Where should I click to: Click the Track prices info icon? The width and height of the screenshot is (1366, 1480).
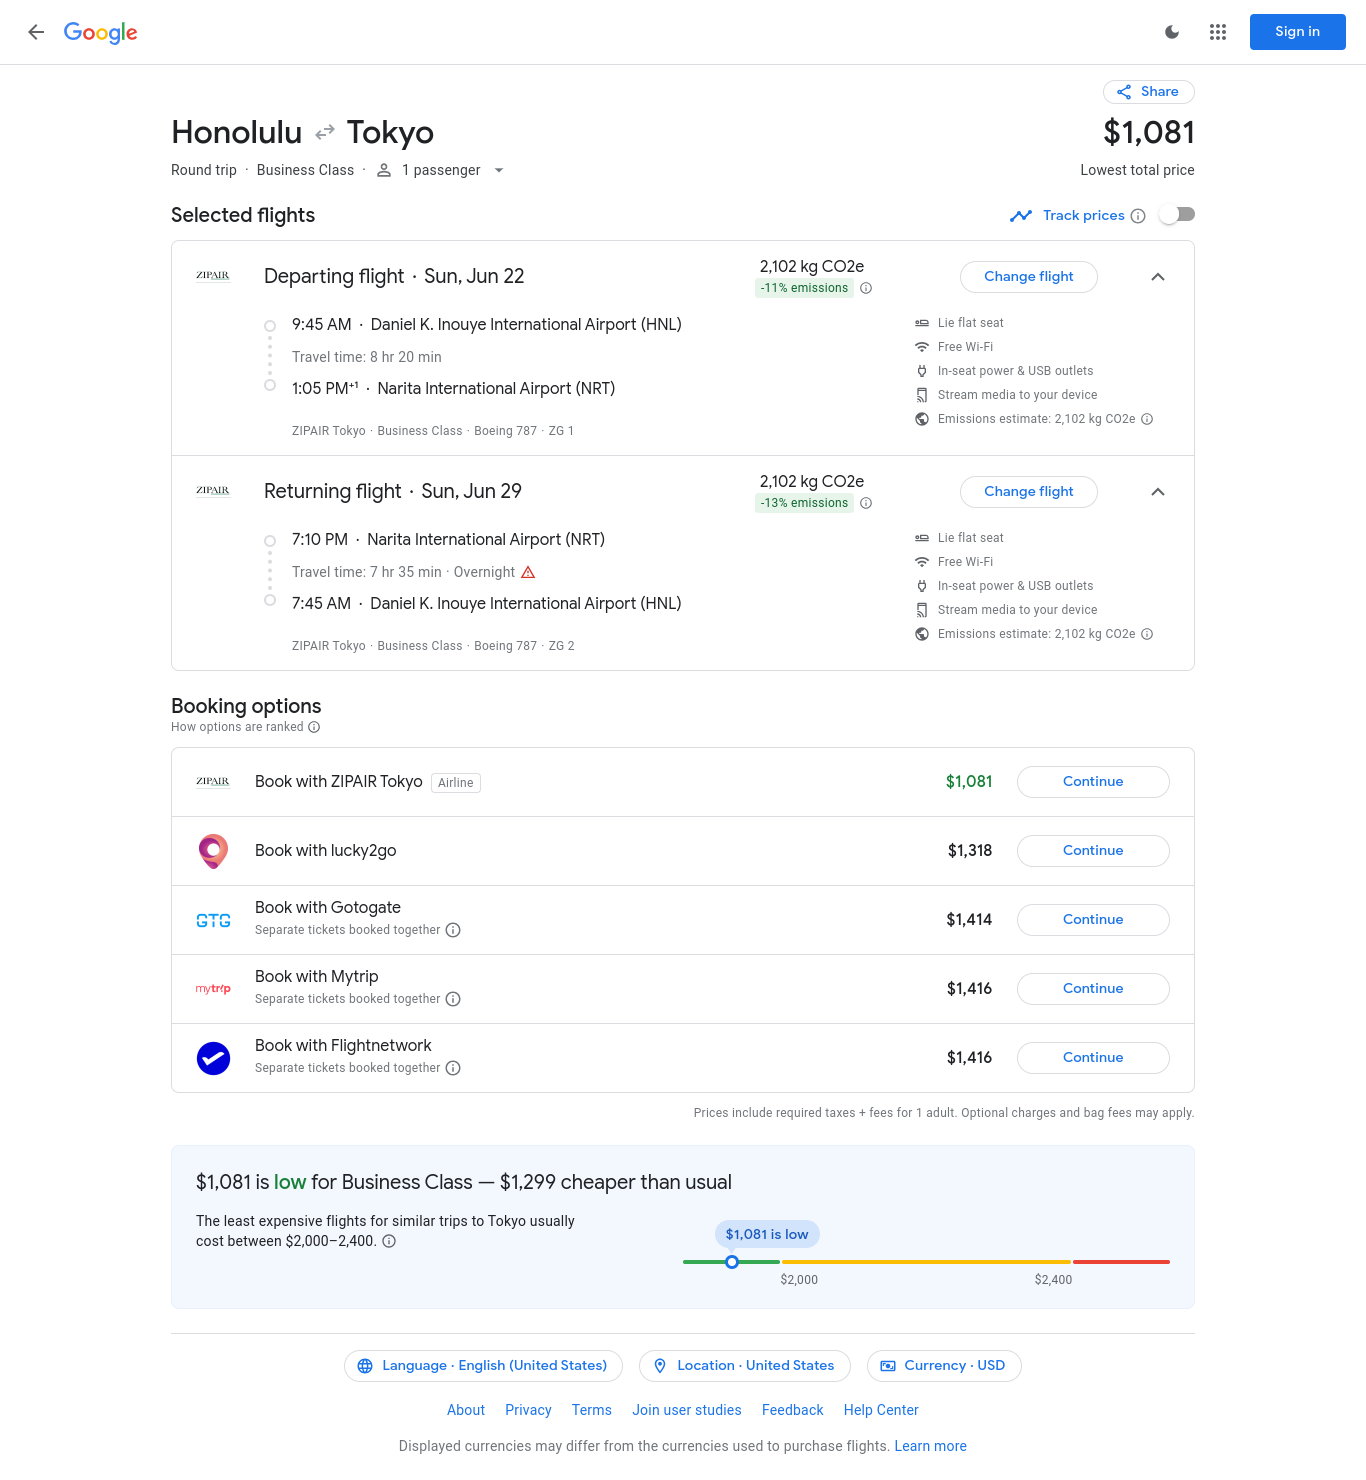point(1138,216)
